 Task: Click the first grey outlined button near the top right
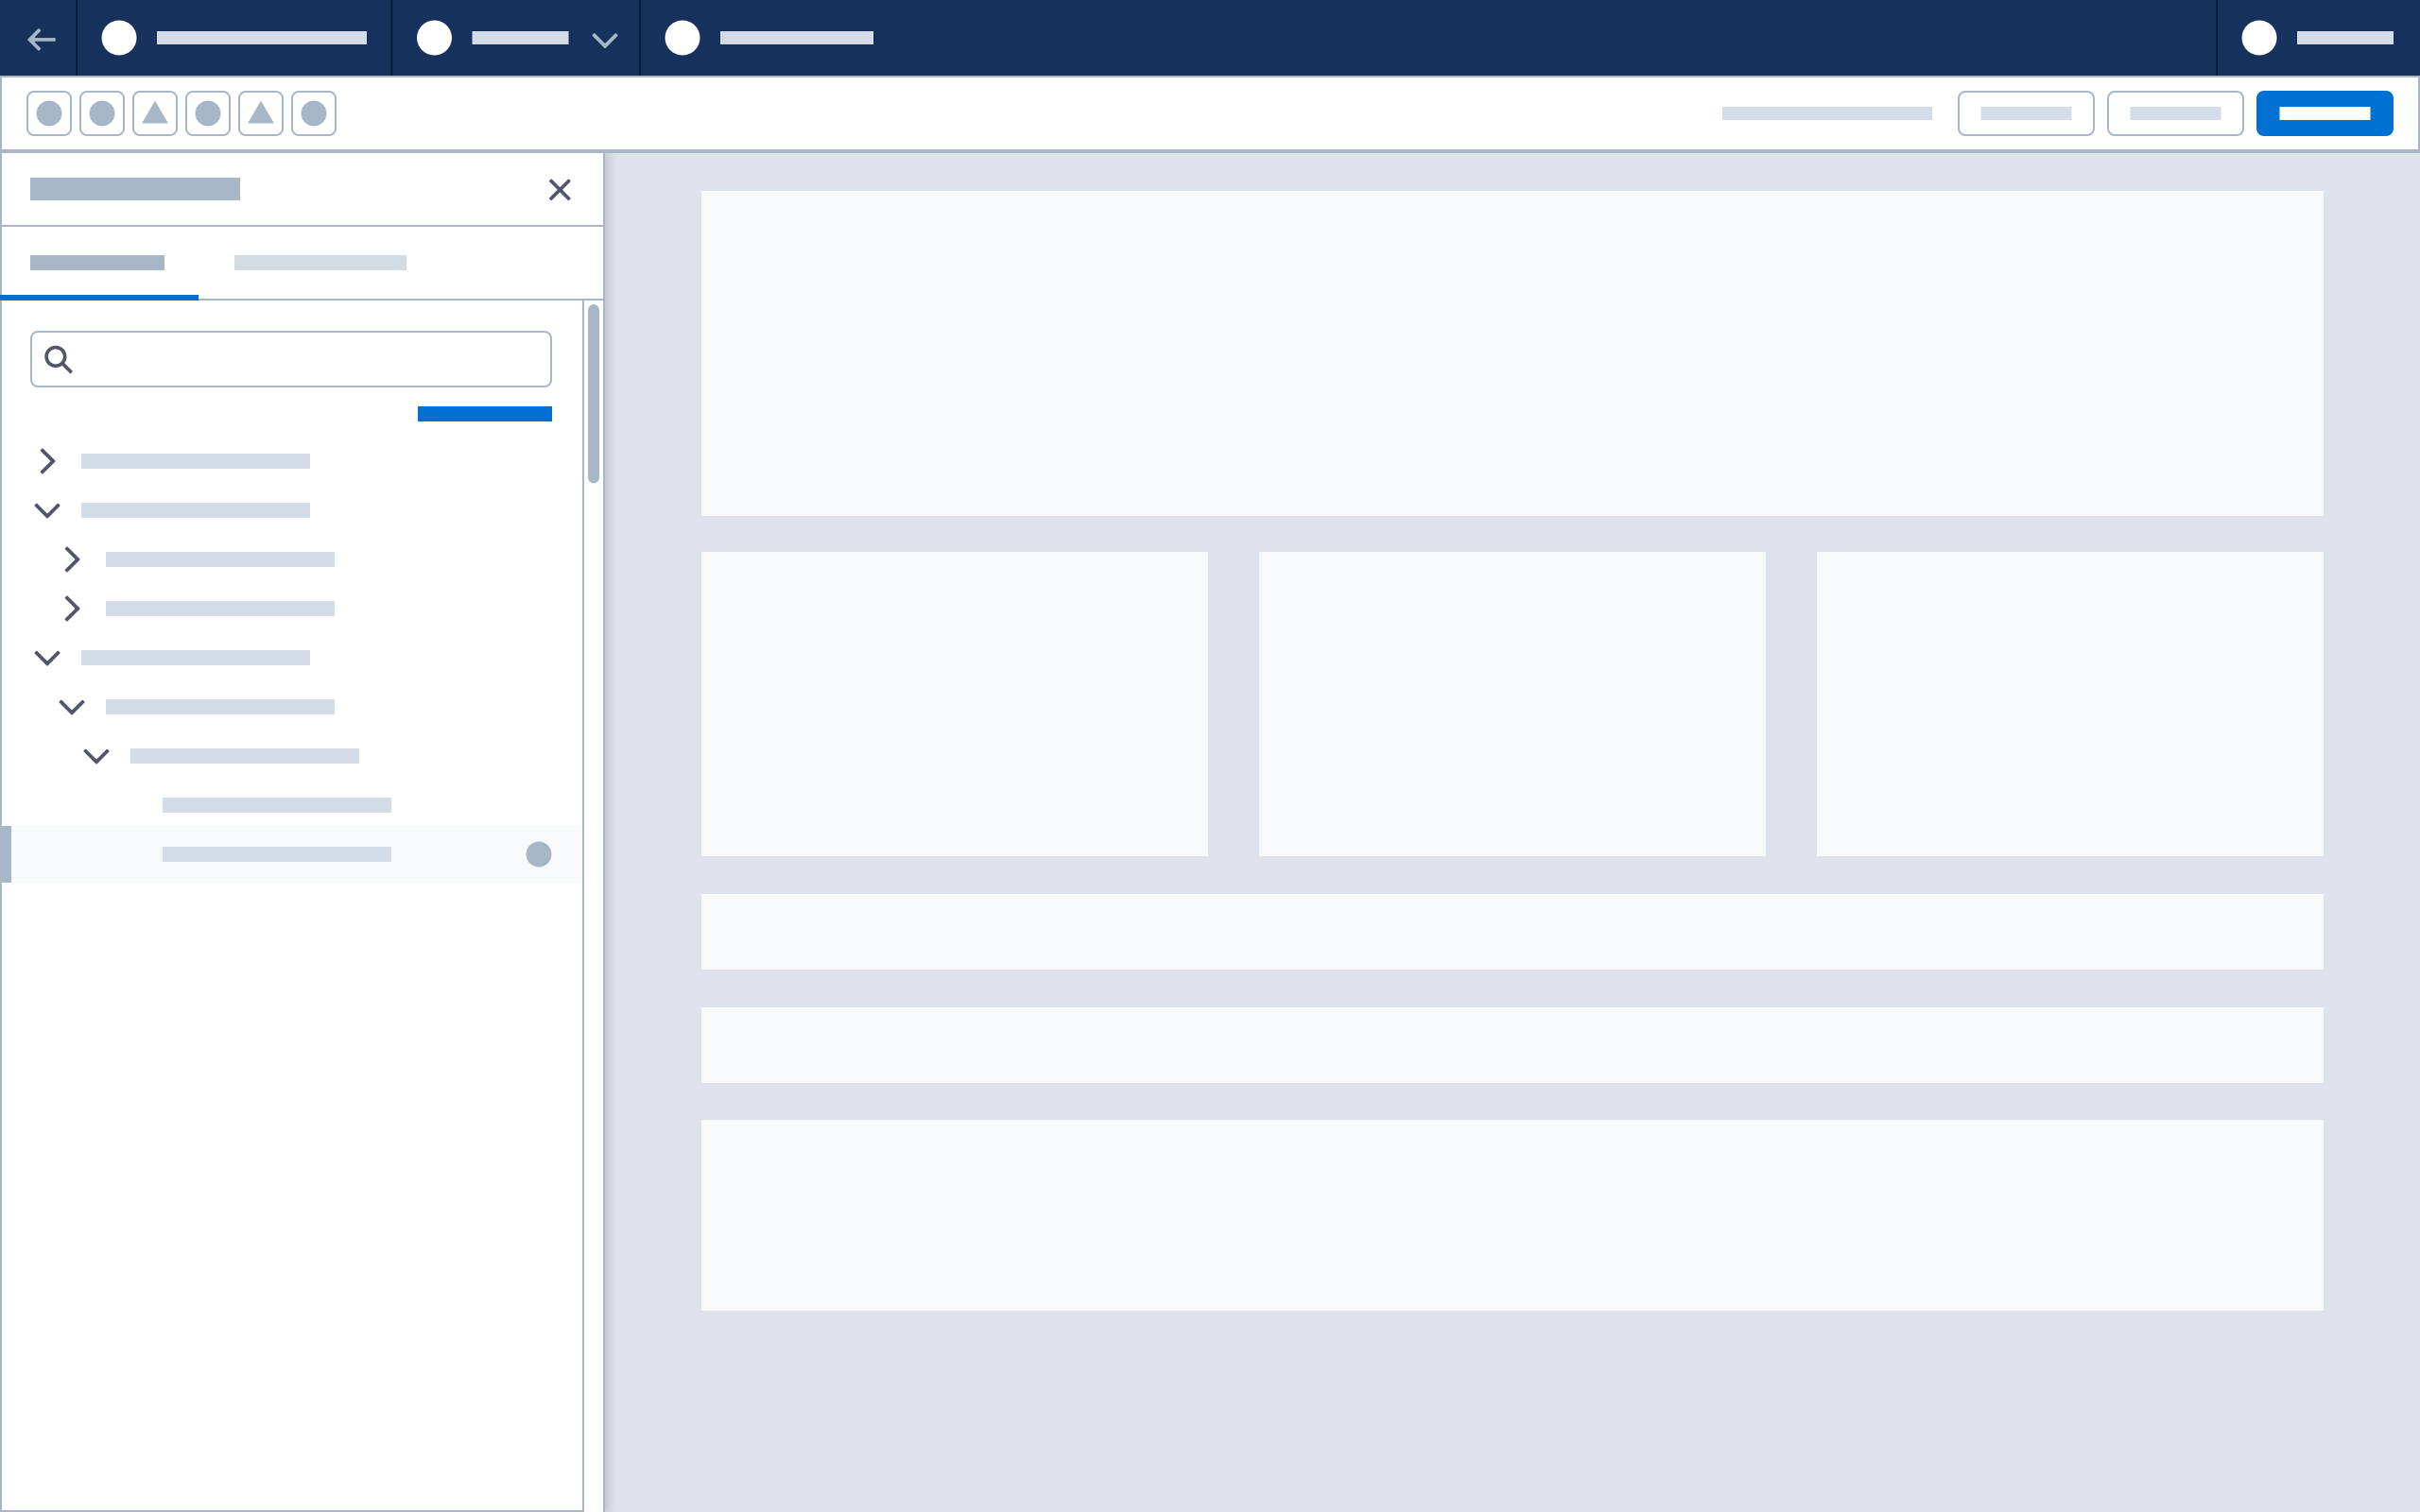point(2026,113)
